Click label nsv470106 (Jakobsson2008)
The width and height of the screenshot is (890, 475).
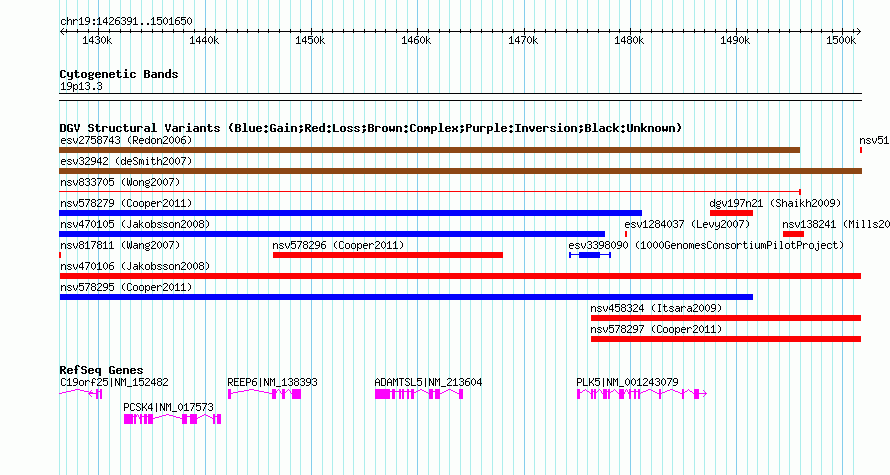point(135,266)
